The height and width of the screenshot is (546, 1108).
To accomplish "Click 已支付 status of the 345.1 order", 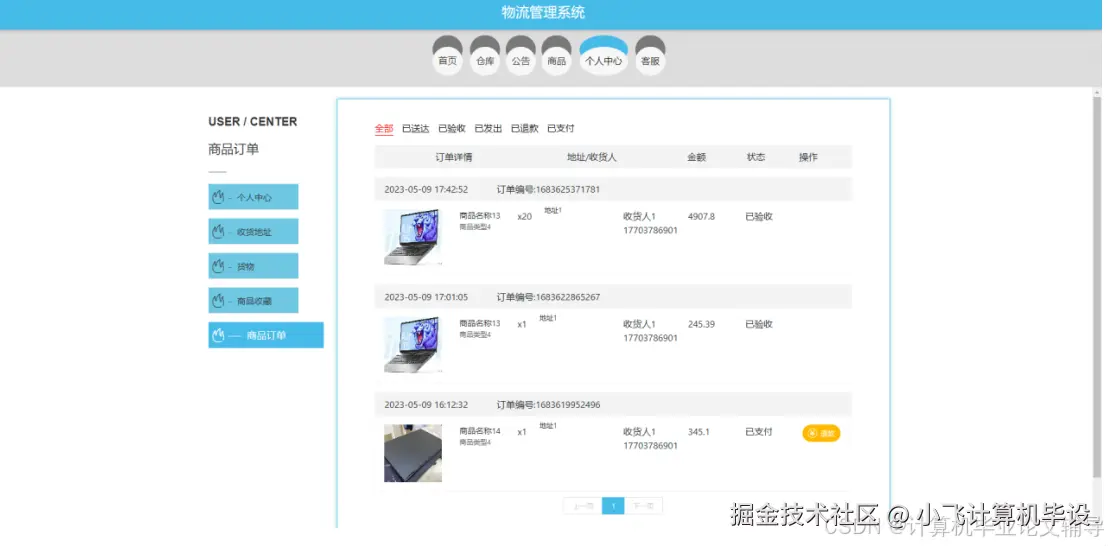I will click(759, 432).
